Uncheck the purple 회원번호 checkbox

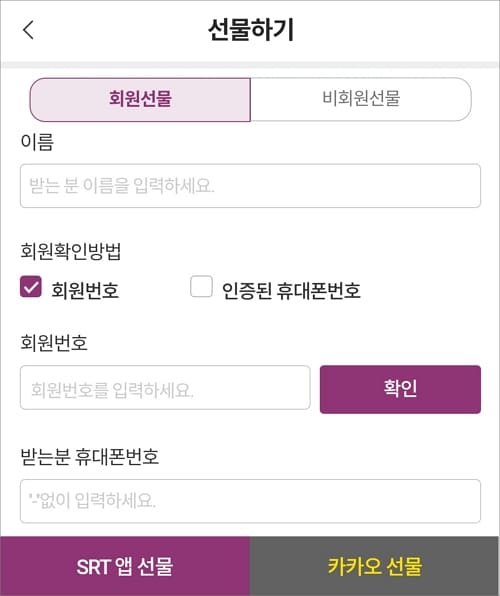(31, 287)
